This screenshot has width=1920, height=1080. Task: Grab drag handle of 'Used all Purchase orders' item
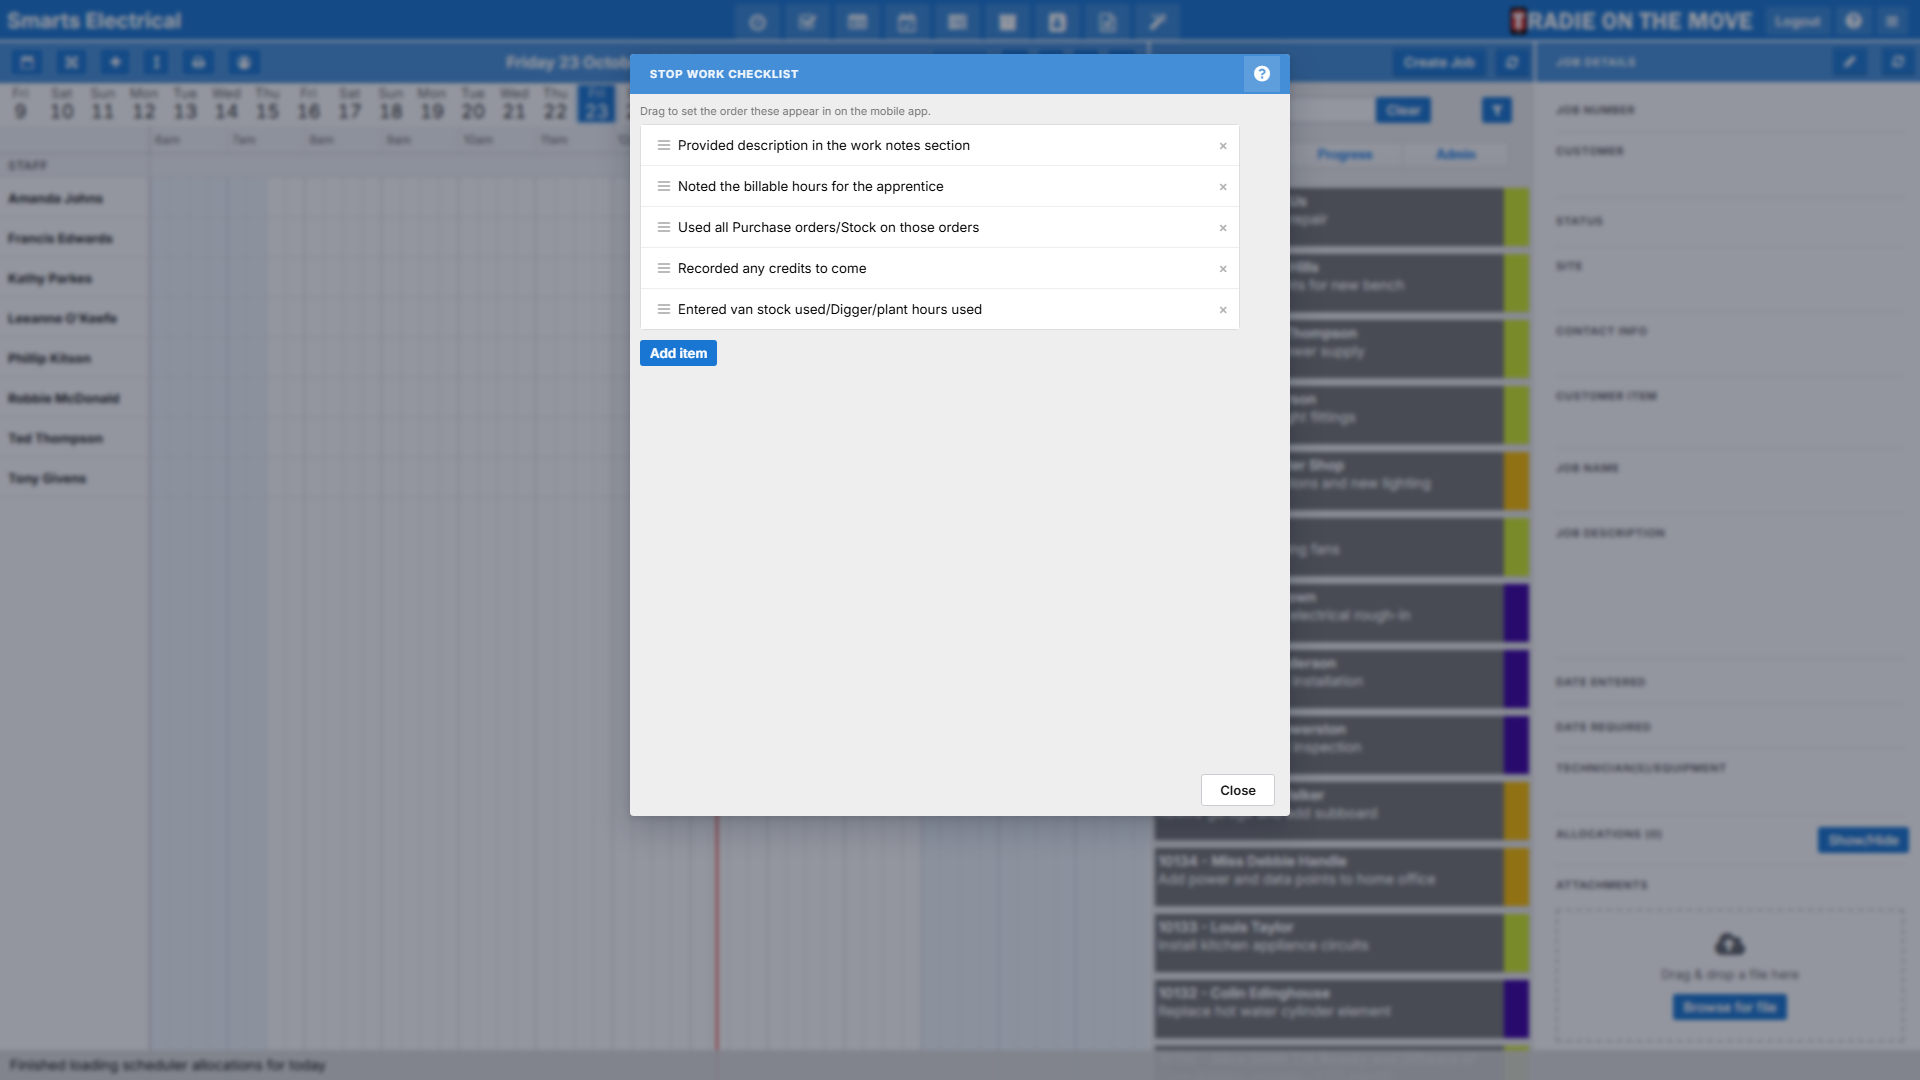click(x=664, y=228)
